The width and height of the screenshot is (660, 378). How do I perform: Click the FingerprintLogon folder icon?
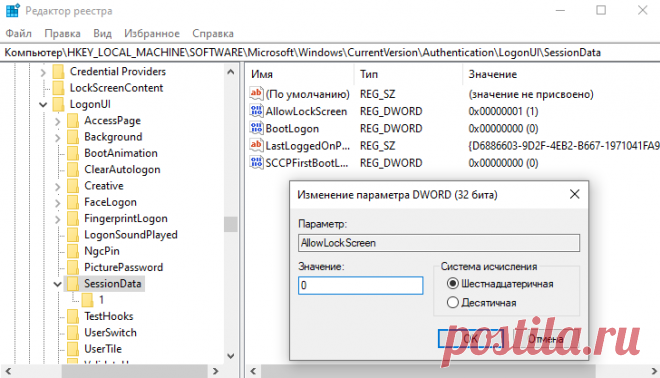coord(73,218)
